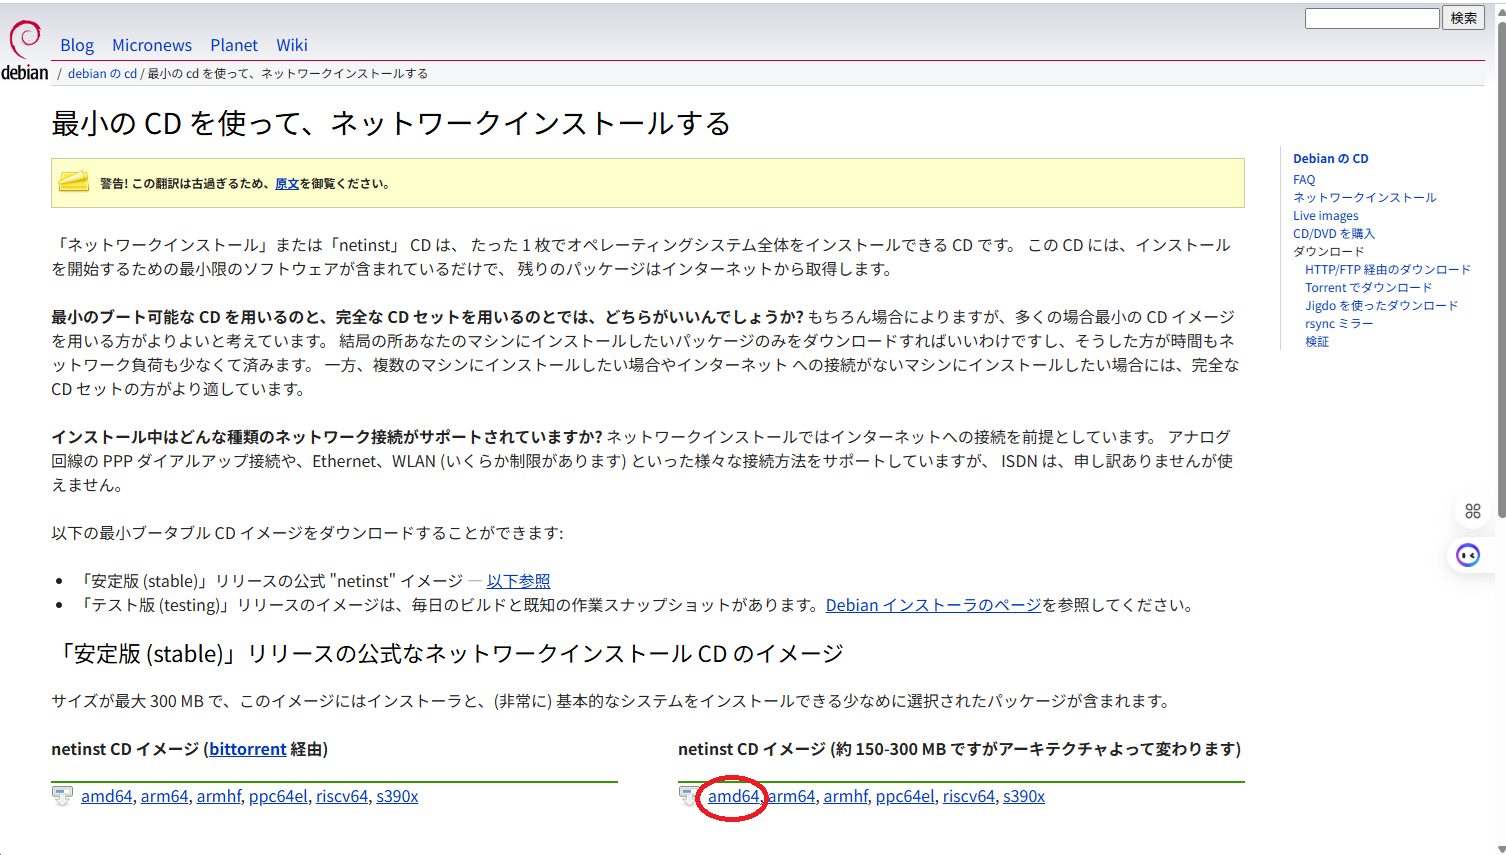Select FAQ in the sidebar

[1304, 180]
